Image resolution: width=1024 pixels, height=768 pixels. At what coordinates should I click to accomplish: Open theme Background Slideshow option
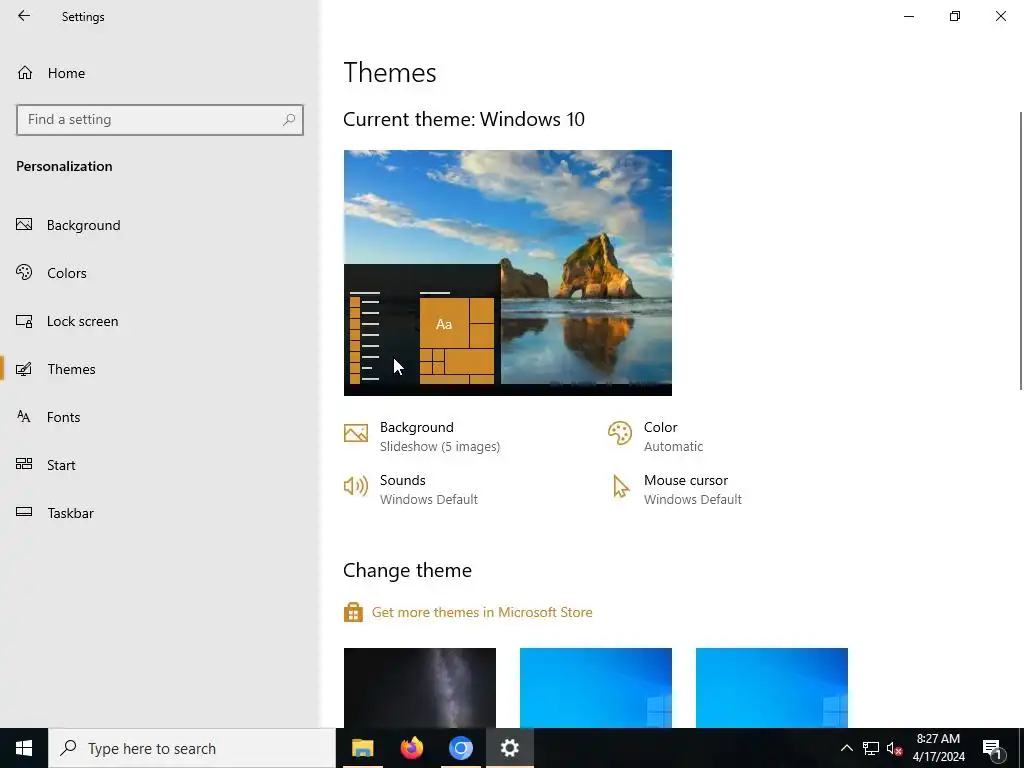pos(440,436)
